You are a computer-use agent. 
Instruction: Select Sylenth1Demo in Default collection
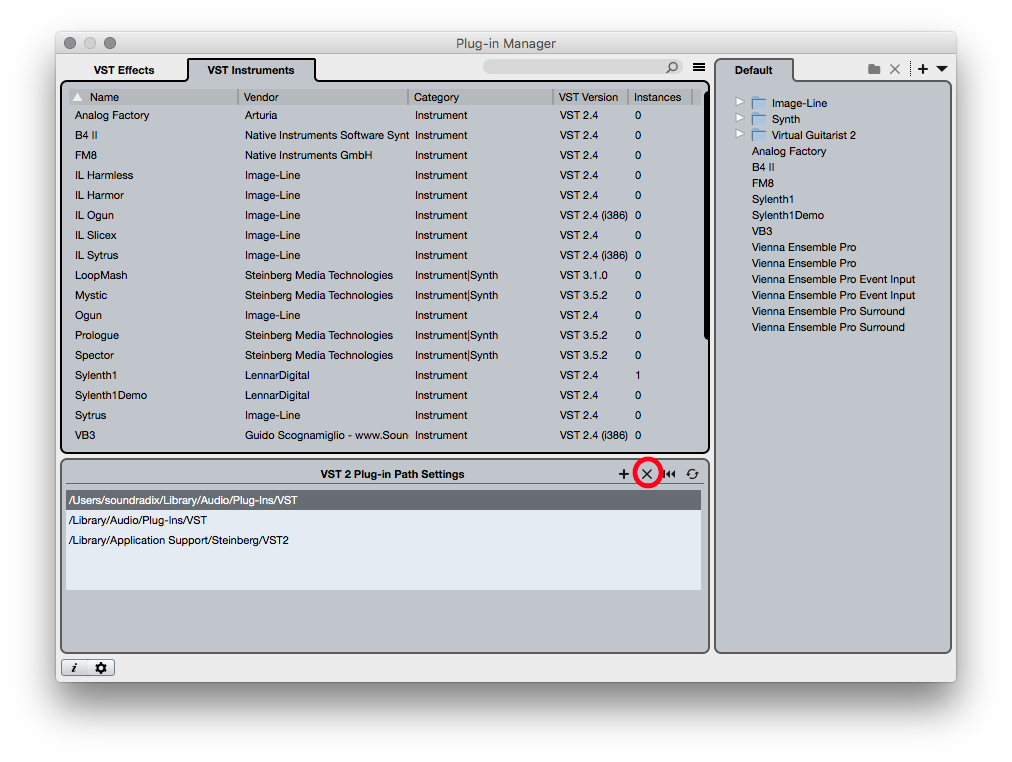click(x=787, y=216)
